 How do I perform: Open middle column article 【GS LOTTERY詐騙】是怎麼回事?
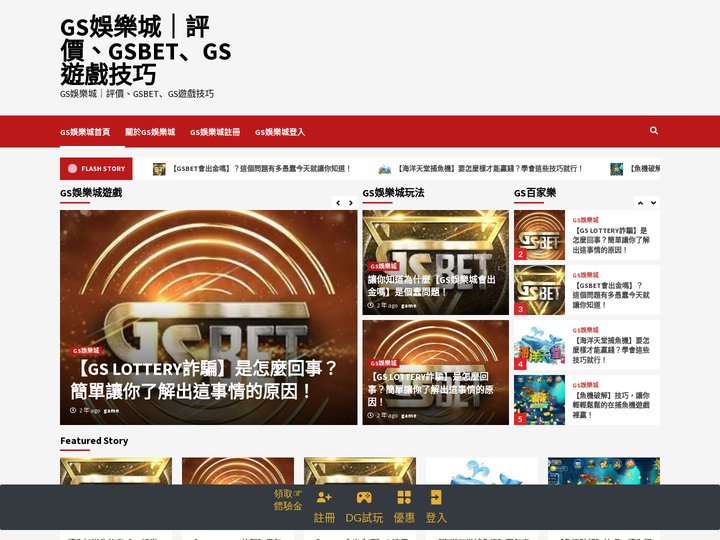point(430,389)
